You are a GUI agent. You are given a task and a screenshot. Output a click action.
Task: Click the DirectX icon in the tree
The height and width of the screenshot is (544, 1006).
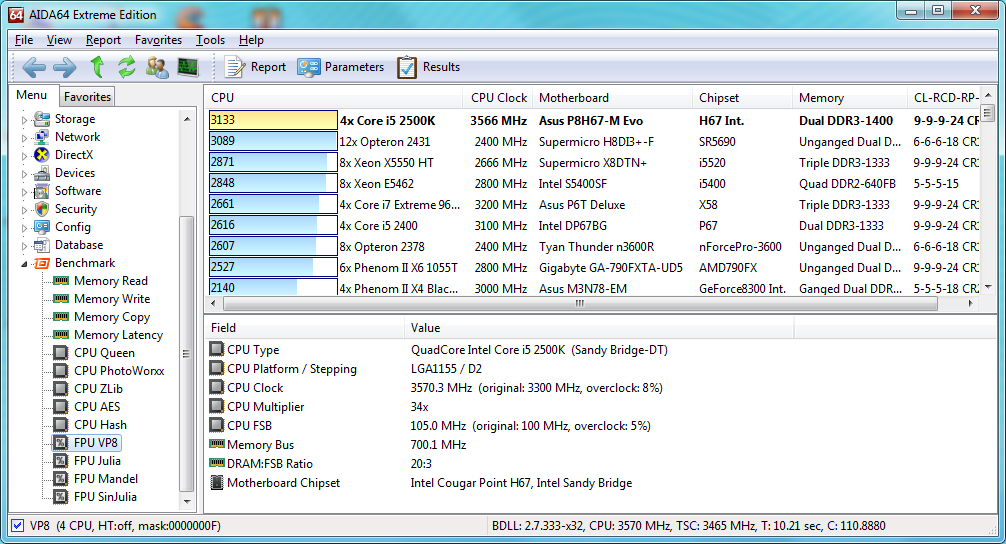[x=42, y=155]
